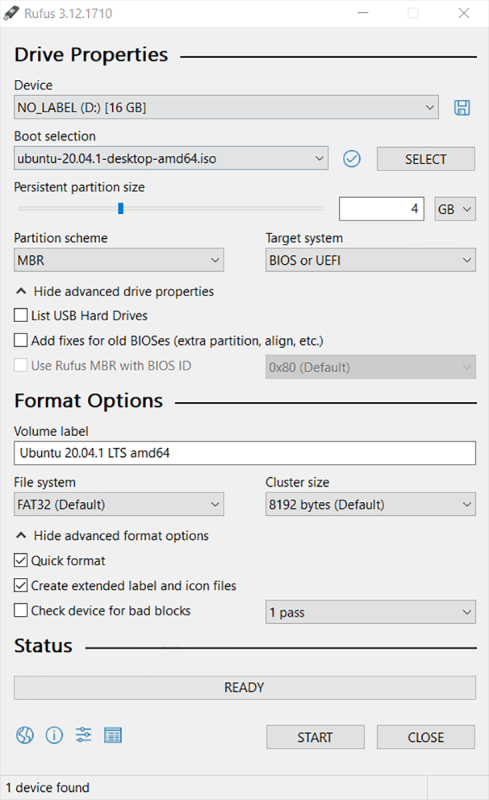This screenshot has height=800, width=489.
Task: Open the About info icon
Action: [54, 735]
